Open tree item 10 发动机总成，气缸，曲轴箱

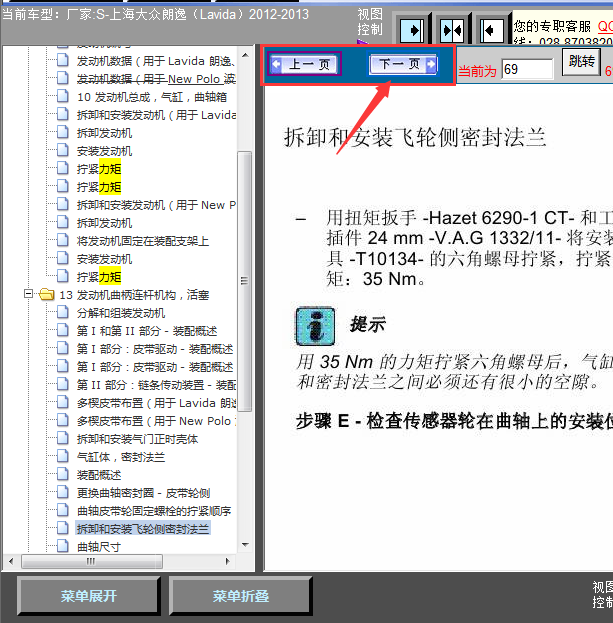coord(152,97)
